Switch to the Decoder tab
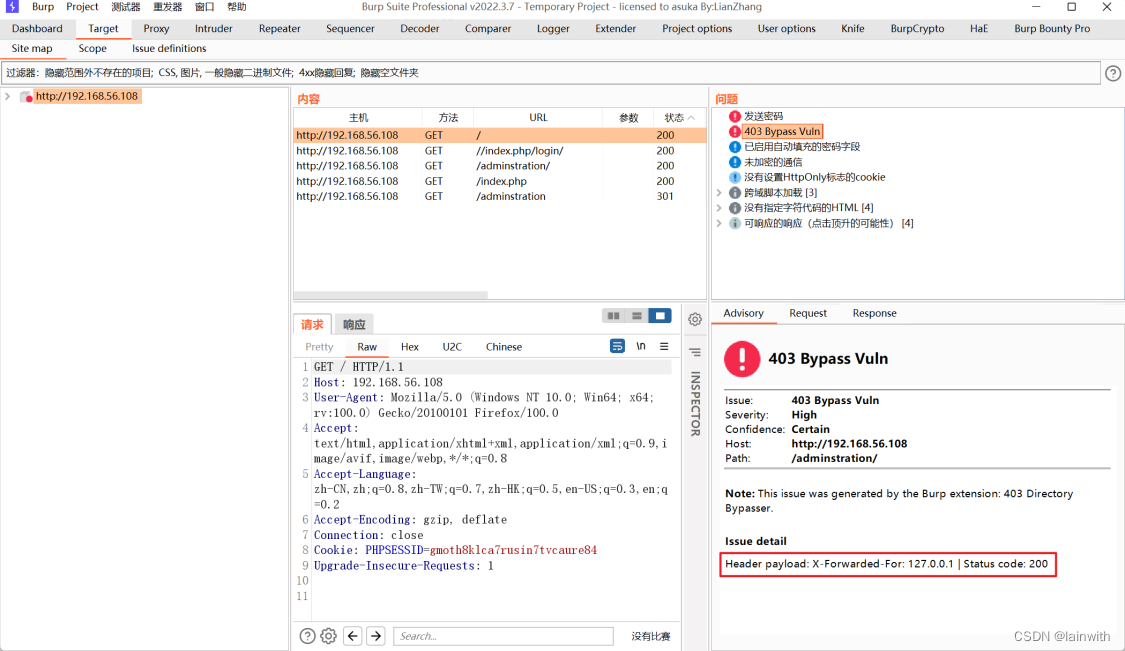 [420, 29]
